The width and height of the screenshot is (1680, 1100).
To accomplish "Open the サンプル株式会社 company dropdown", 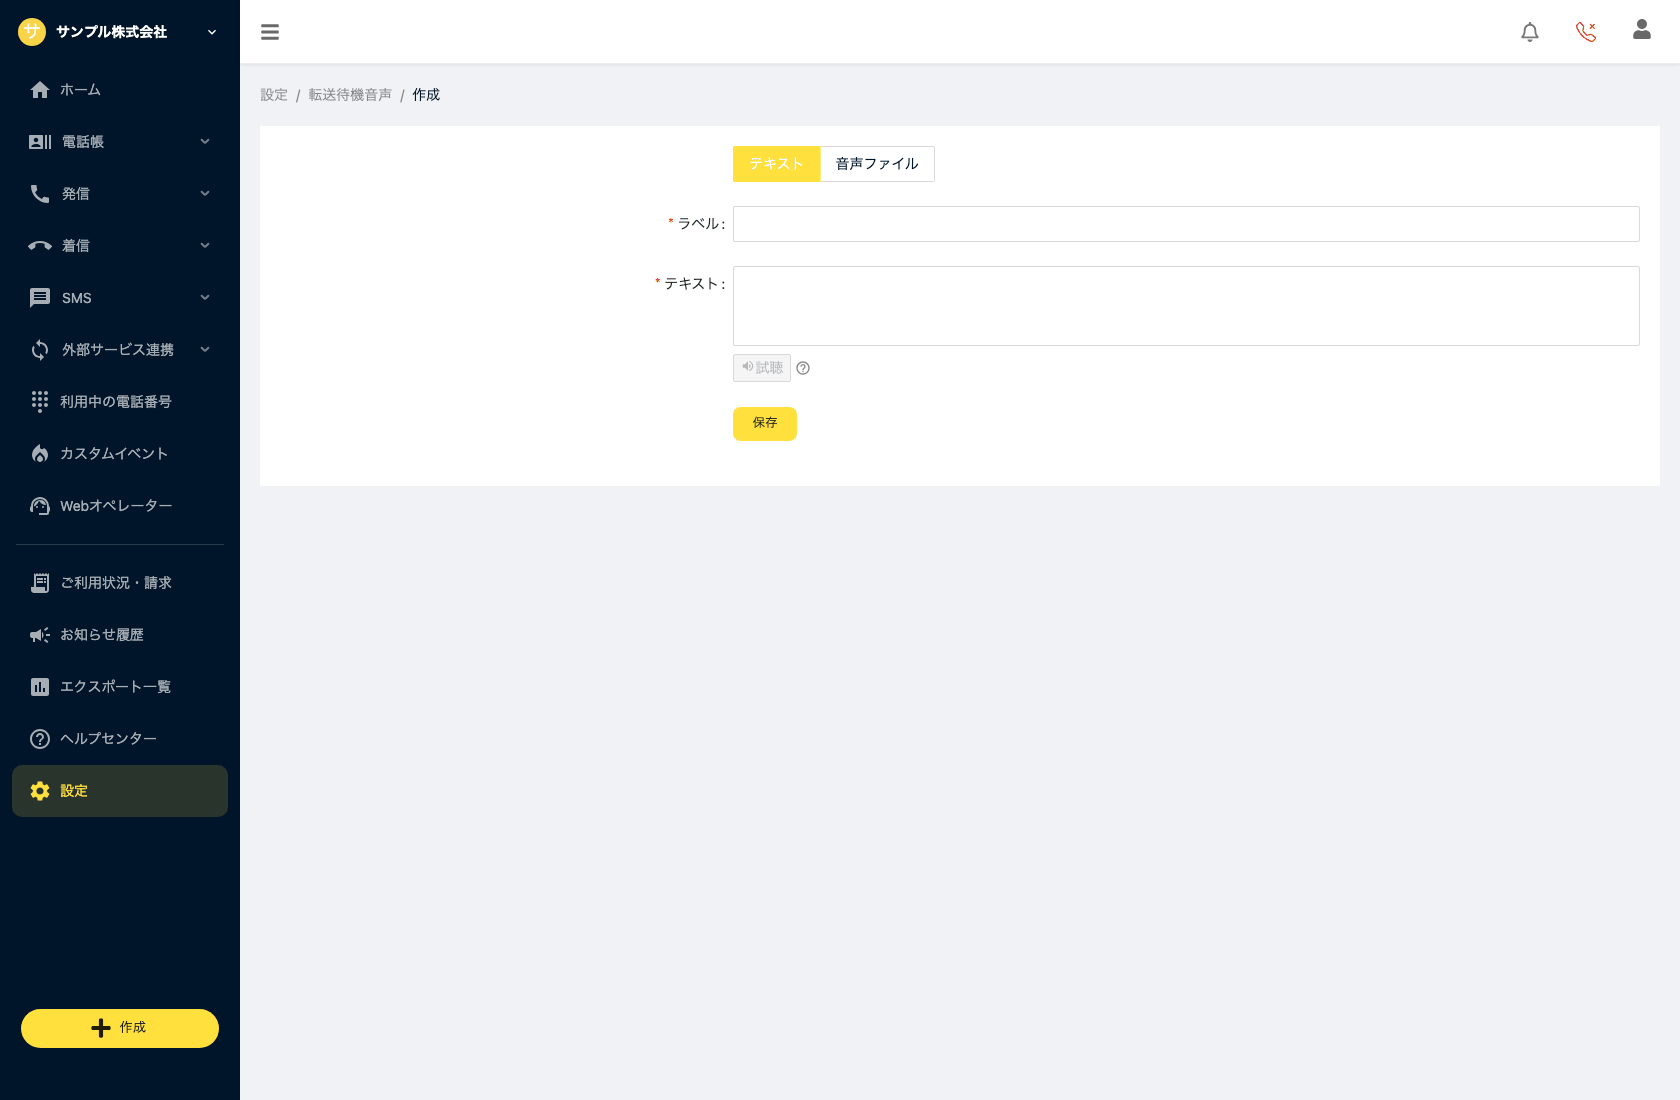I will (120, 32).
